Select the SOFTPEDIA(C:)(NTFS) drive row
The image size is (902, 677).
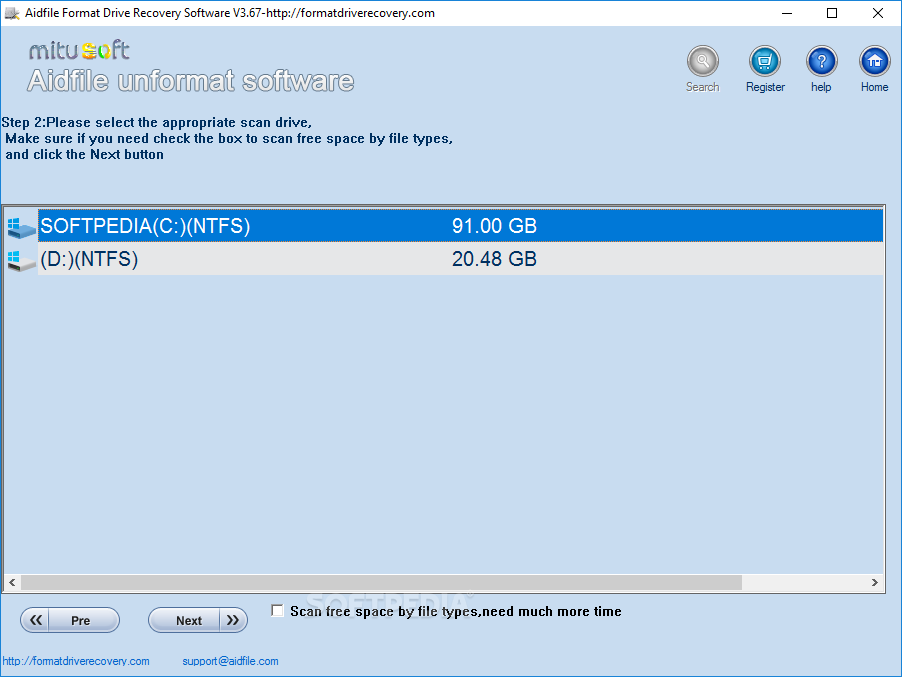click(x=460, y=225)
